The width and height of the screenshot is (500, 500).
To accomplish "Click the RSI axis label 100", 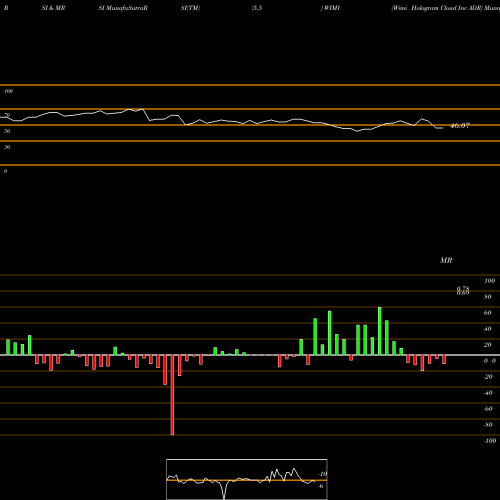I will [9, 91].
